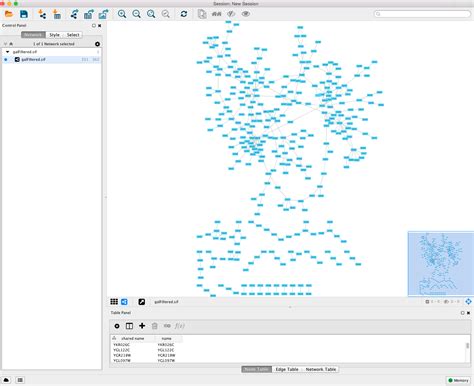Toggle the bird's-eye navigator display
474x386 pixels.
point(468,302)
